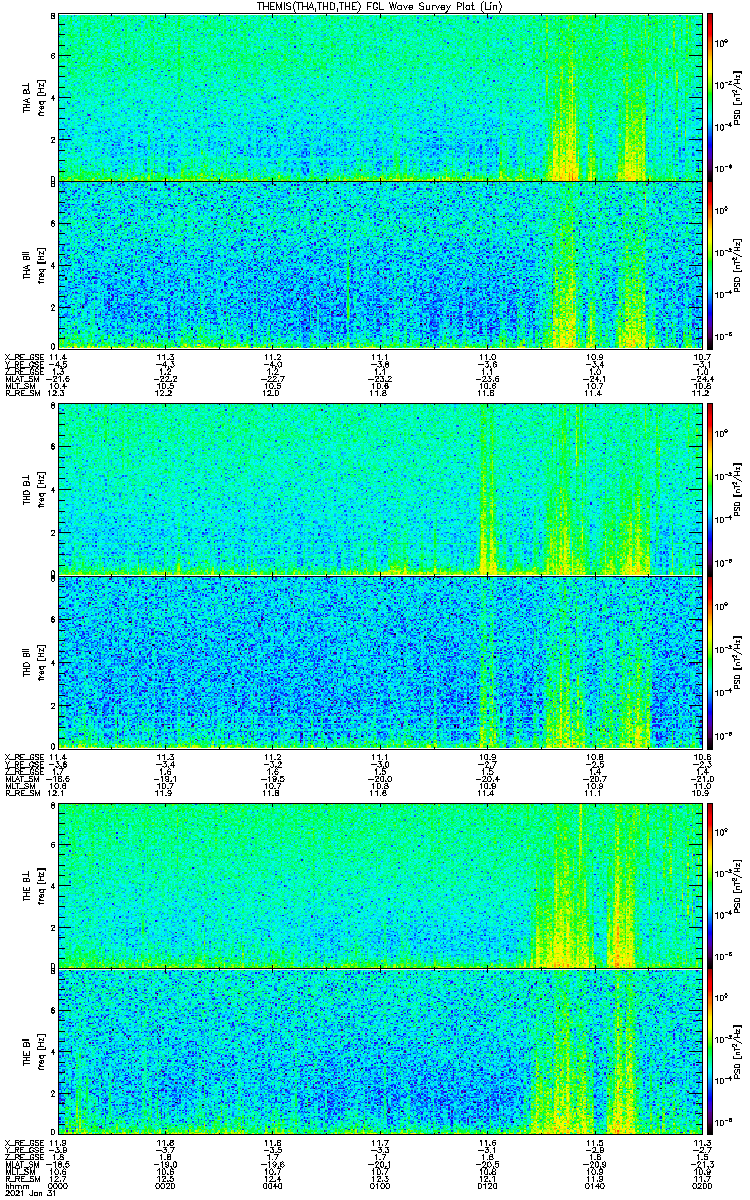The width and height of the screenshot is (750, 1200).
Task: Click the PSD [nT²/Hz] label of THE B∥ panel
Action: [x=736, y=1052]
